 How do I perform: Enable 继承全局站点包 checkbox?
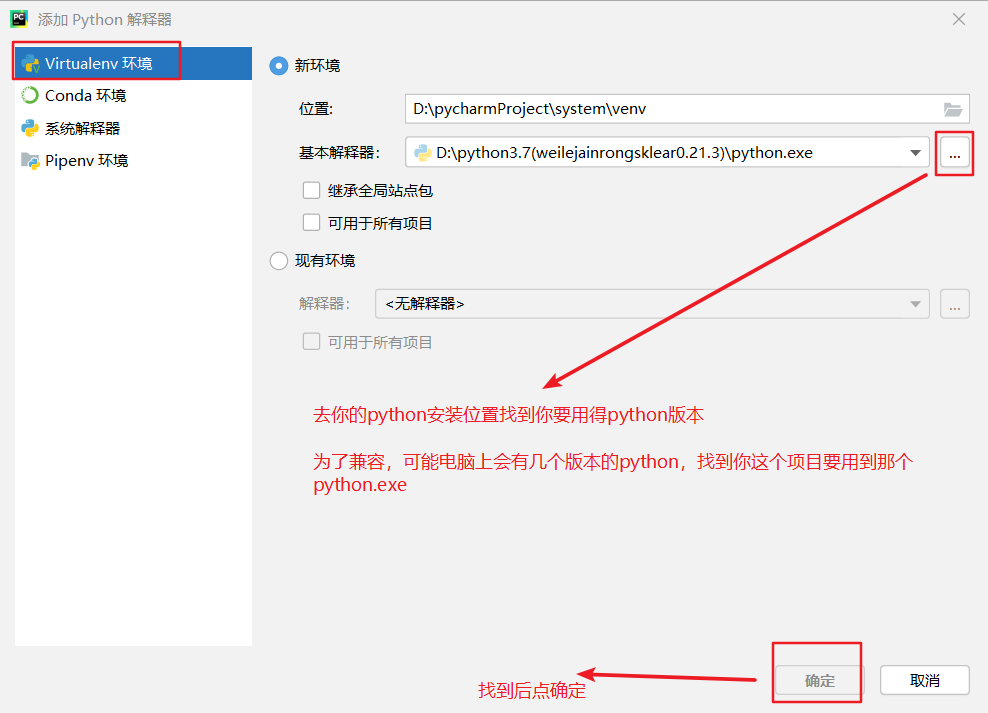(311, 190)
